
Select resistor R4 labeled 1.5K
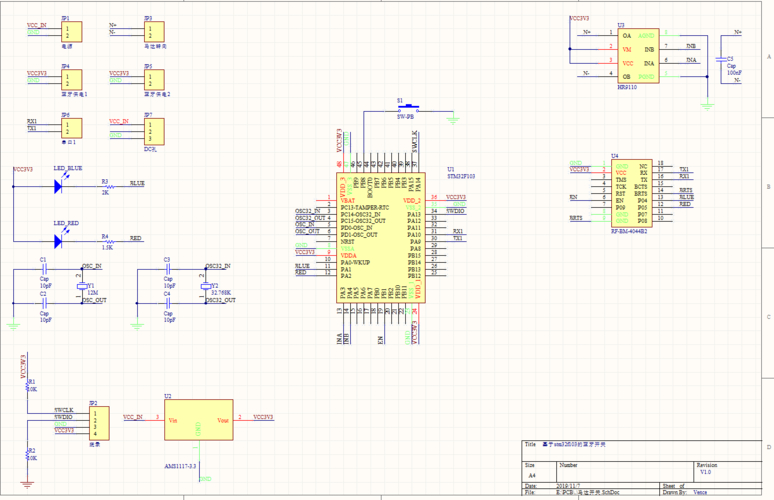point(106,240)
